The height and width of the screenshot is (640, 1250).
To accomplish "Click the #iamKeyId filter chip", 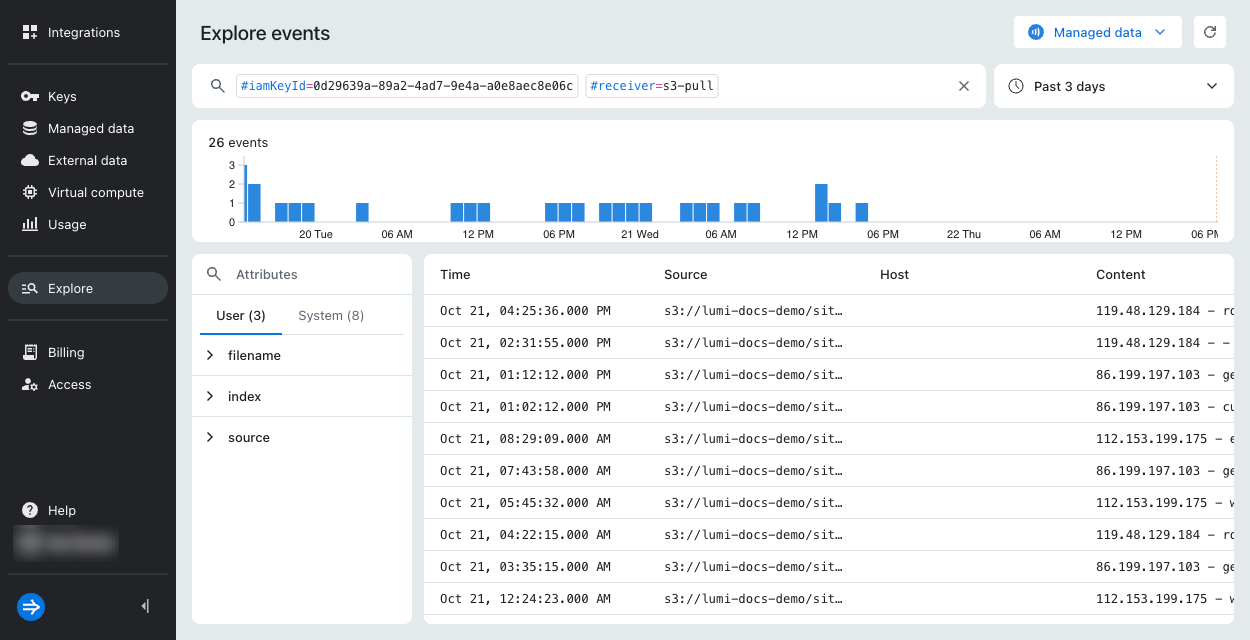I will (407, 86).
